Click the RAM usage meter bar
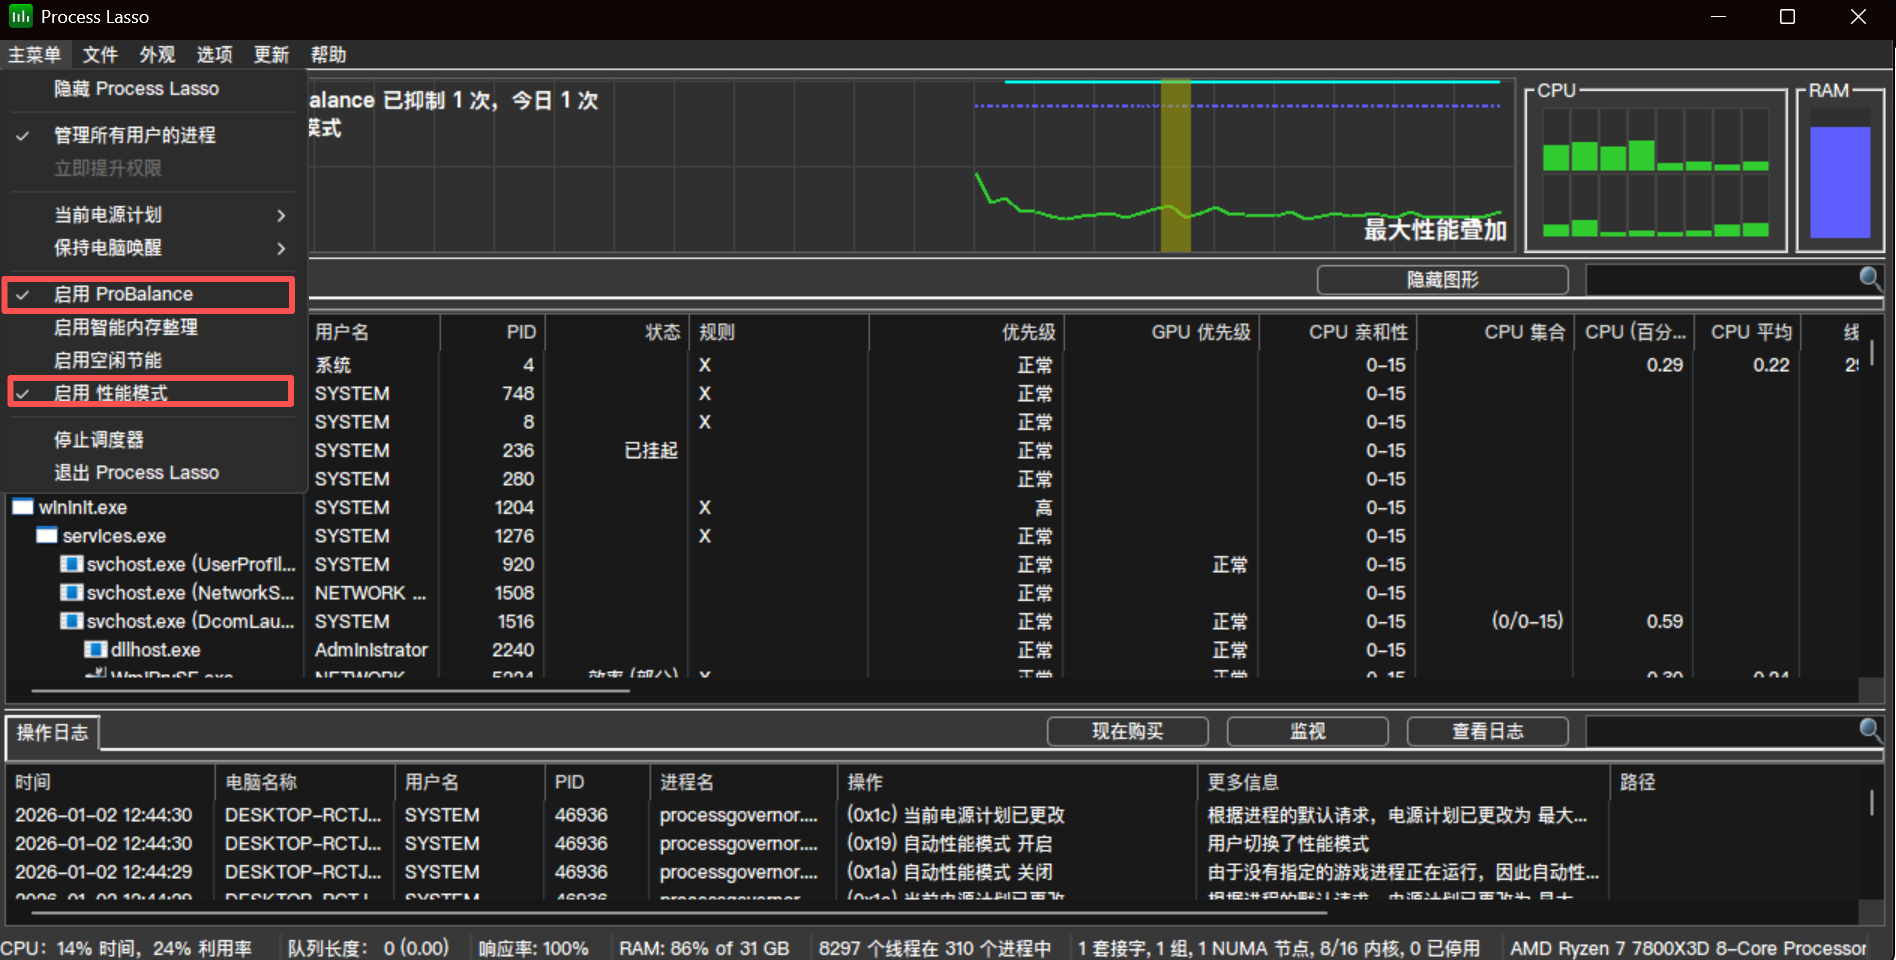The image size is (1896, 960). 1840,181
